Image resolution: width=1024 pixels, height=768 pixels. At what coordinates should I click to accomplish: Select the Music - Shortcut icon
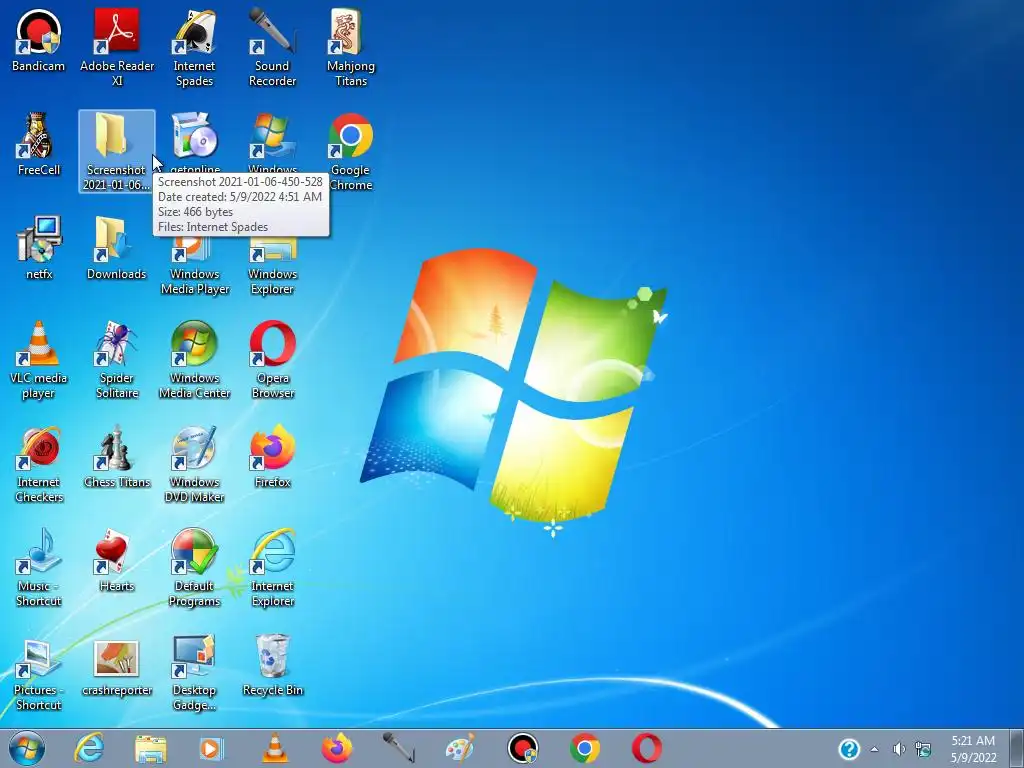coord(39,568)
